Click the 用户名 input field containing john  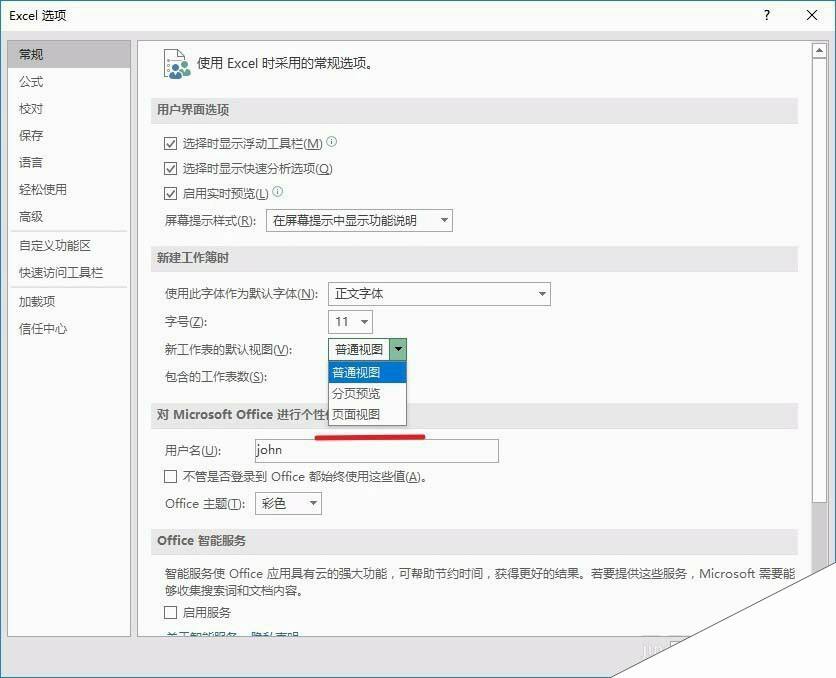pos(377,450)
